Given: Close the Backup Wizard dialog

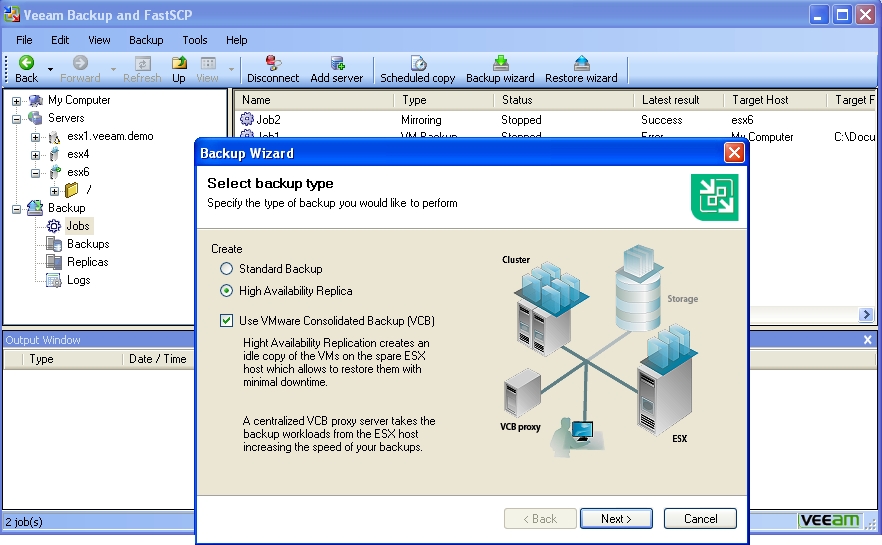Looking at the screenshot, I should click(x=734, y=153).
